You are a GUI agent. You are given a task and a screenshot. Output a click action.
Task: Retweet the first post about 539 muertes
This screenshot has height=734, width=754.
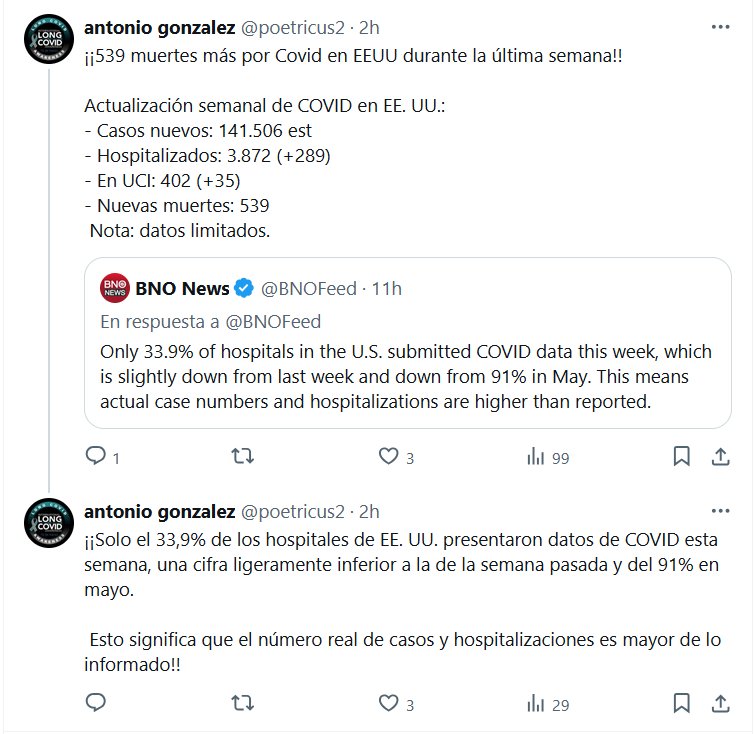click(242, 457)
